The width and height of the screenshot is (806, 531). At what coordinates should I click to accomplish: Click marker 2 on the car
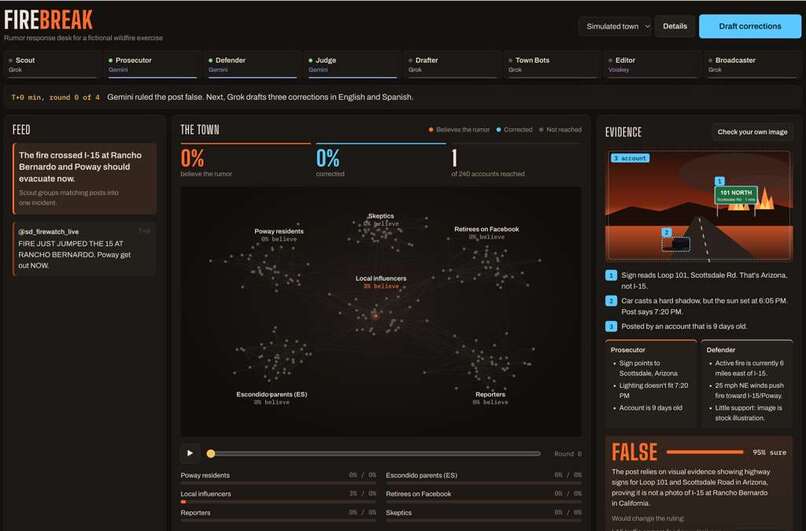pos(666,233)
